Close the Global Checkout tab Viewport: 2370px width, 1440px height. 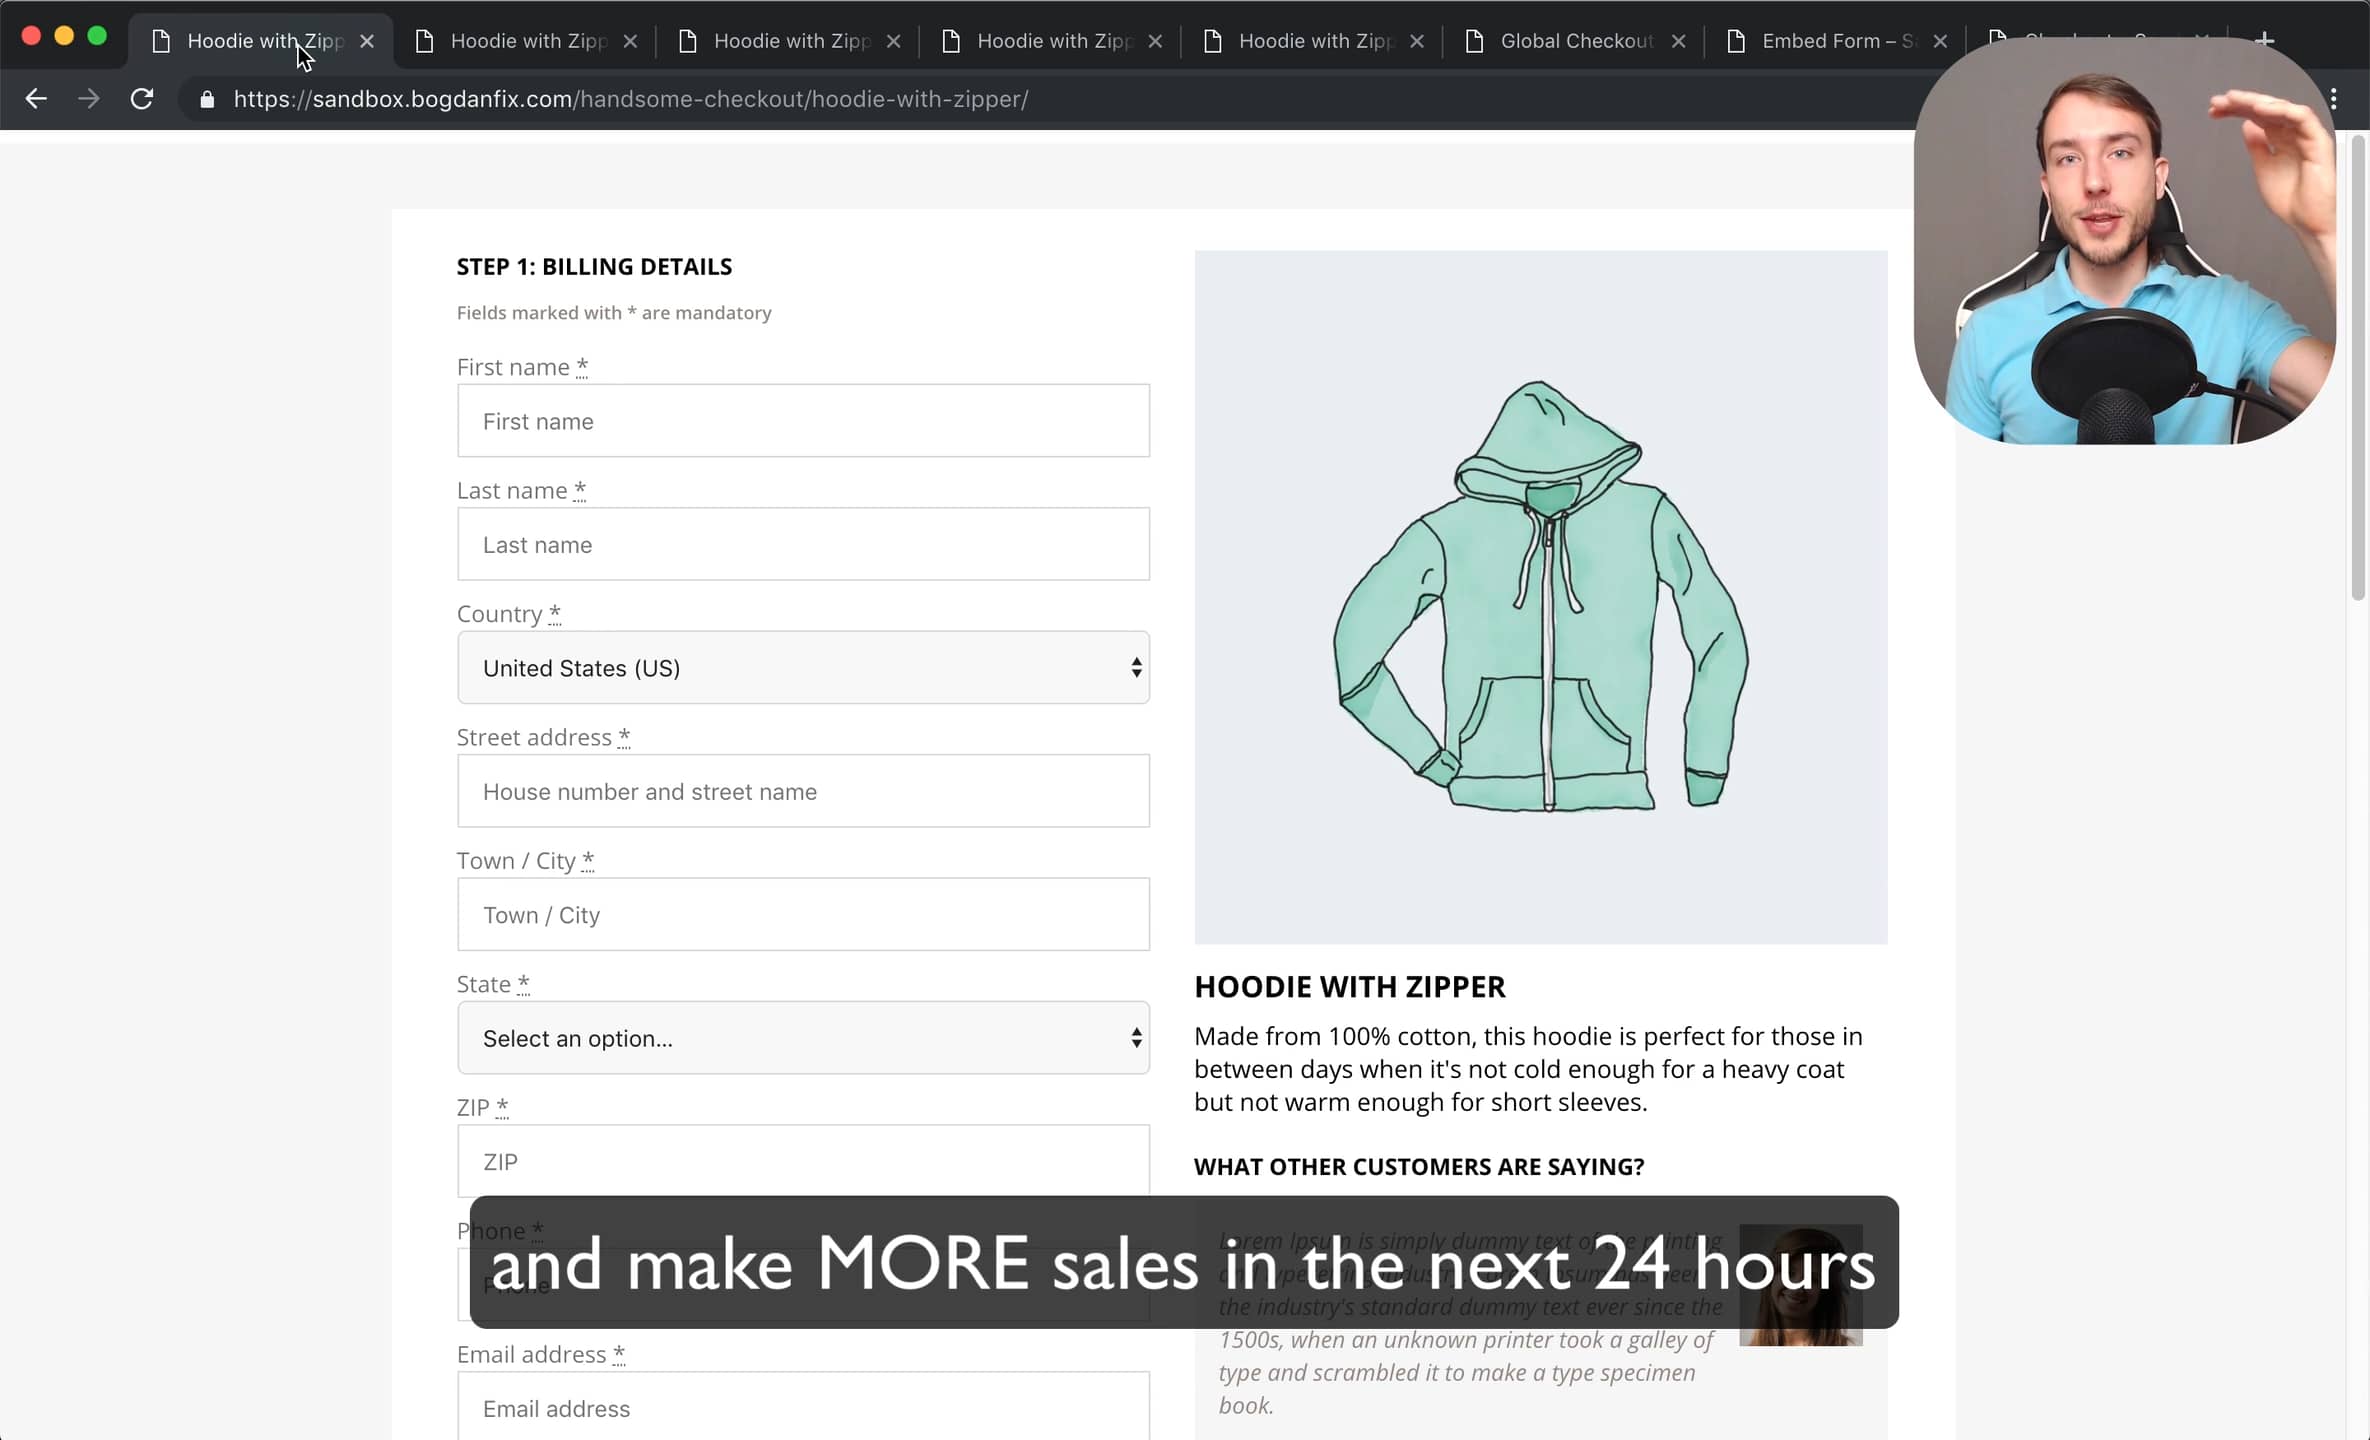click(x=1679, y=41)
